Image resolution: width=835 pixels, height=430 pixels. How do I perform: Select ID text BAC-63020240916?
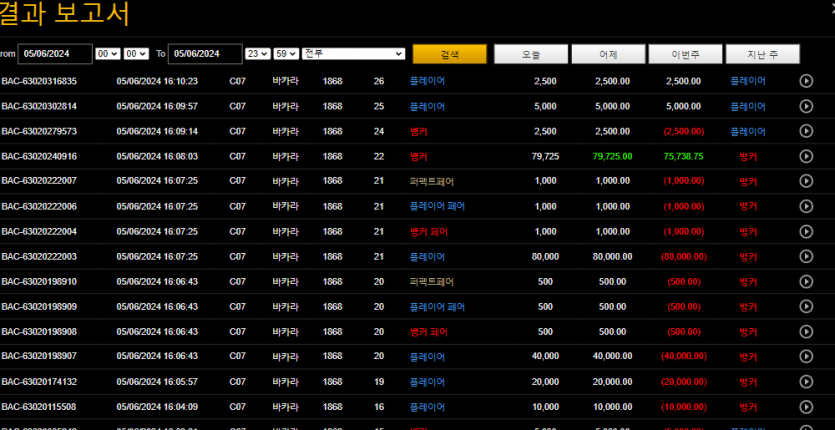tap(39, 157)
